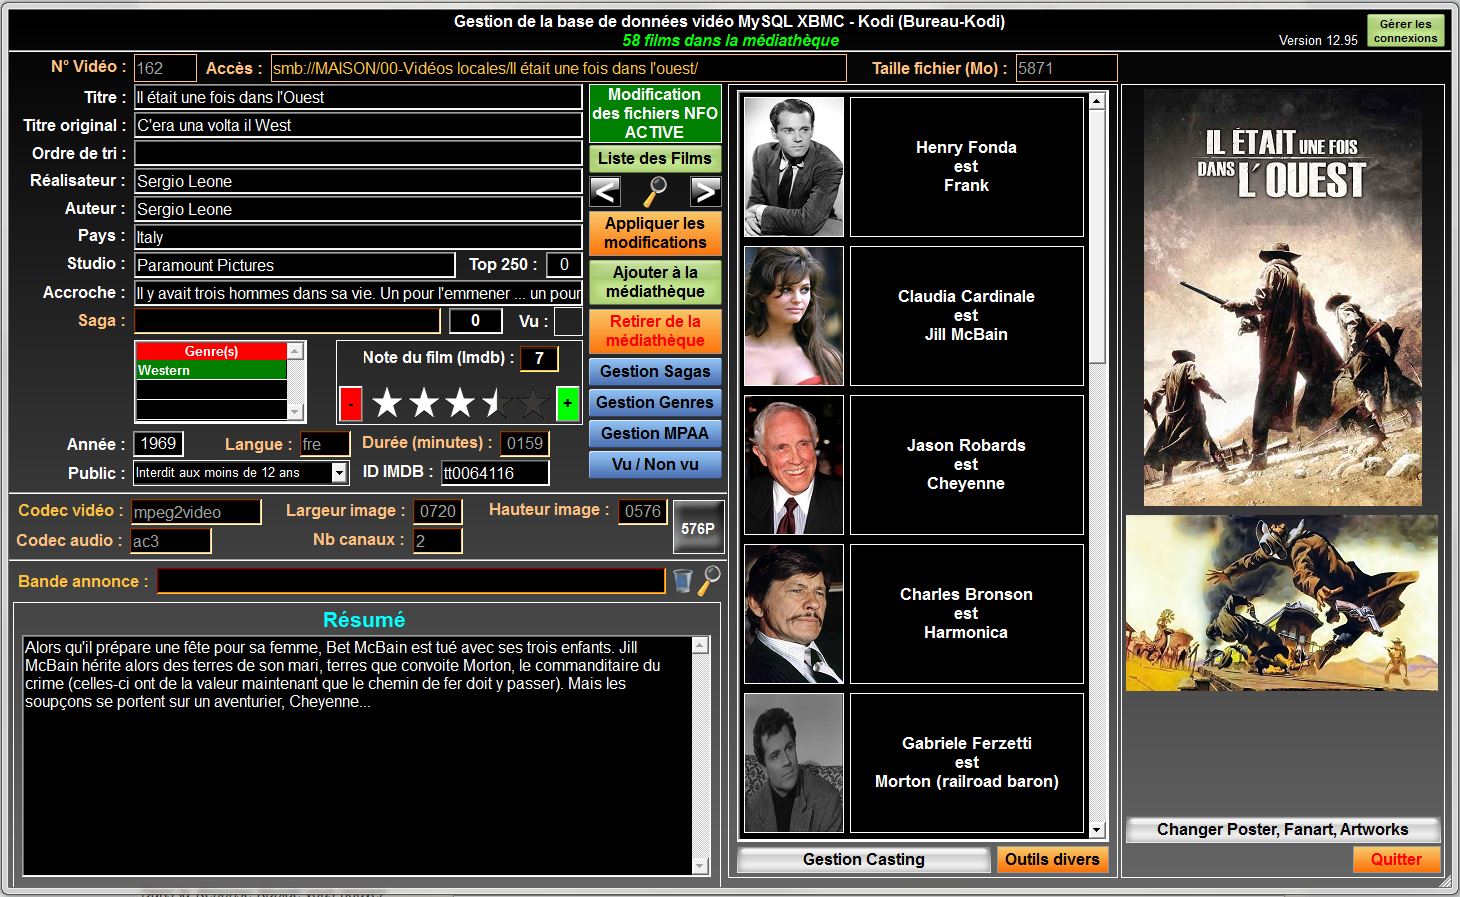Click Changer Poster, Fanart, Artworks
1460x897 pixels.
coord(1283,829)
